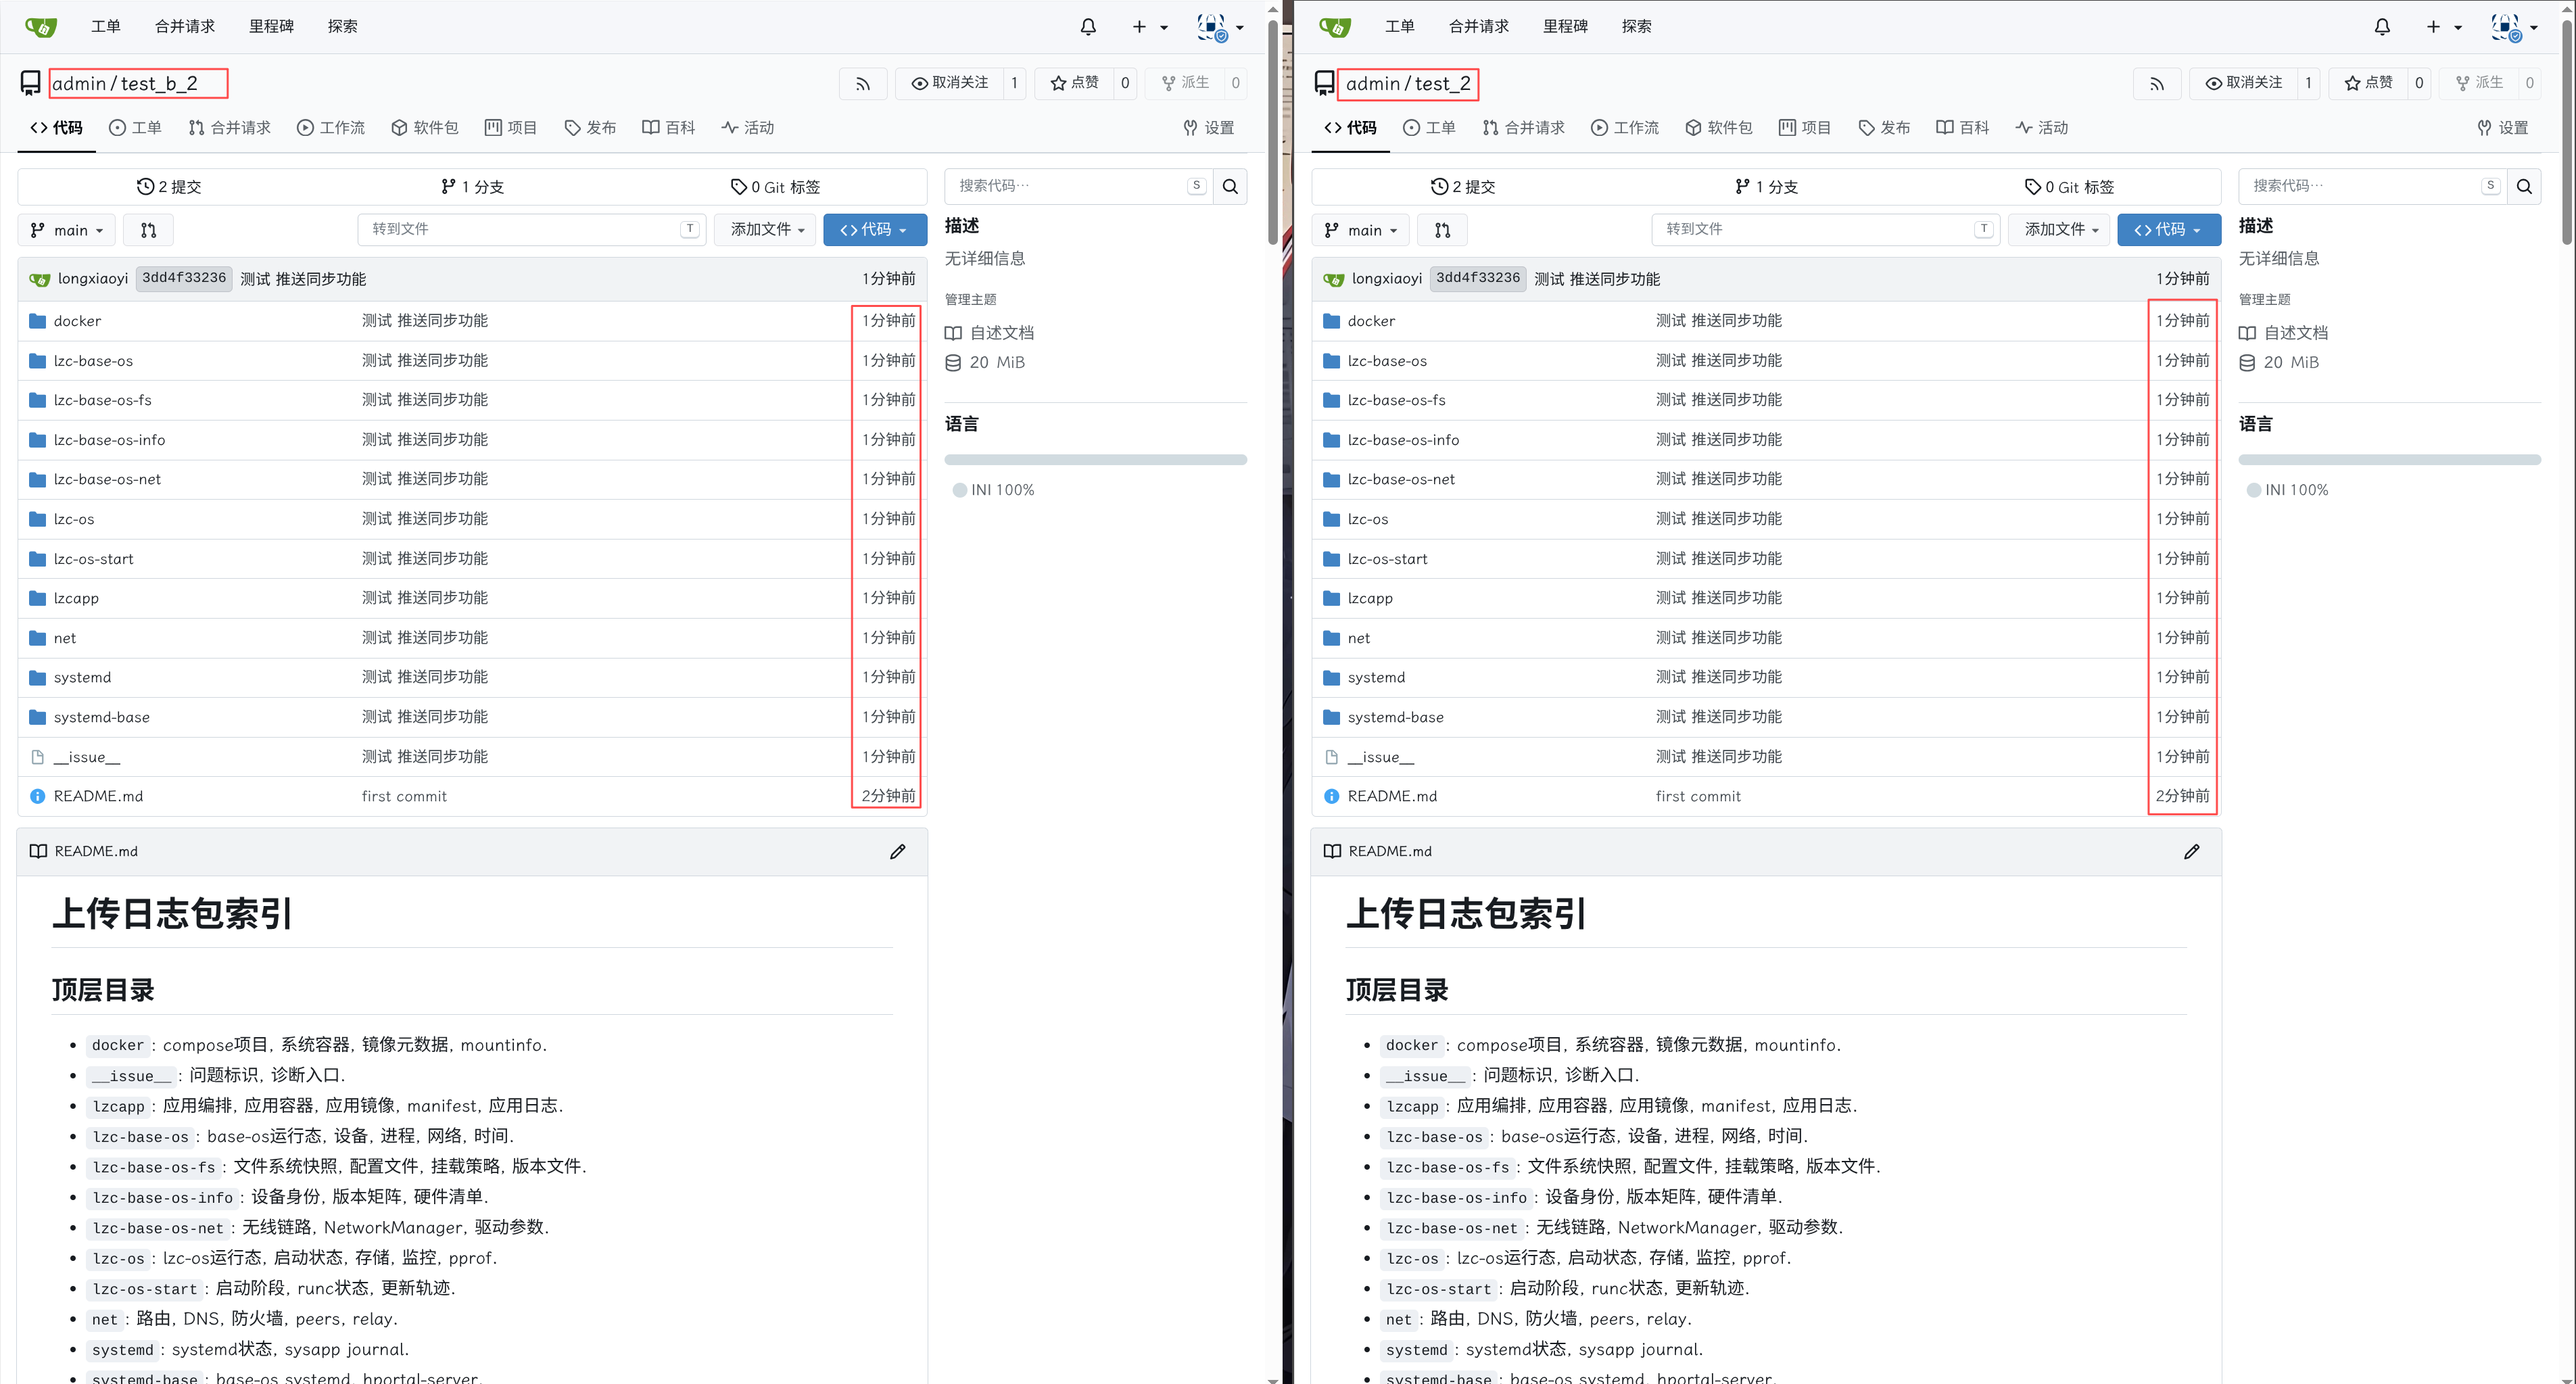This screenshot has width=2576, height=1384.
Task: Click 管理主题 in right window sidebar
Action: click(x=2264, y=300)
